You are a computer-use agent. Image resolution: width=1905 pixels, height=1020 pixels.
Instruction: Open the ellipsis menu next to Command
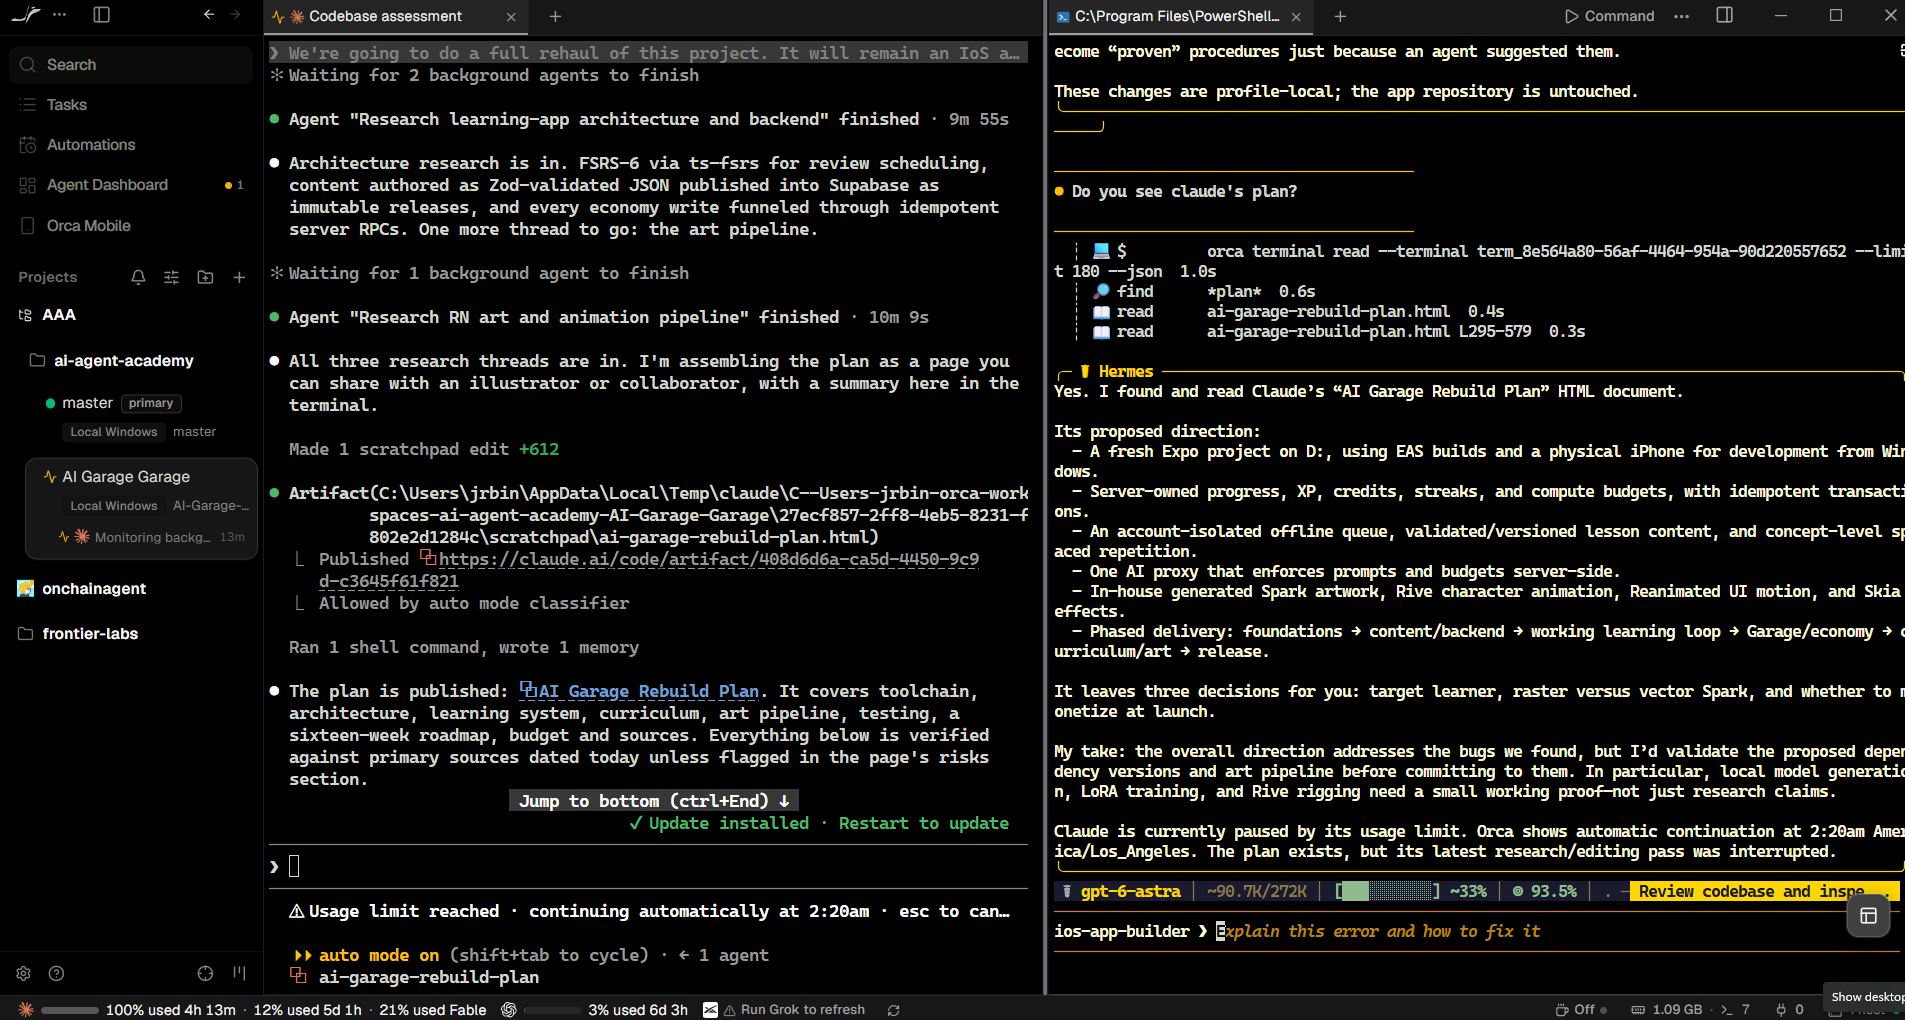[1682, 16]
